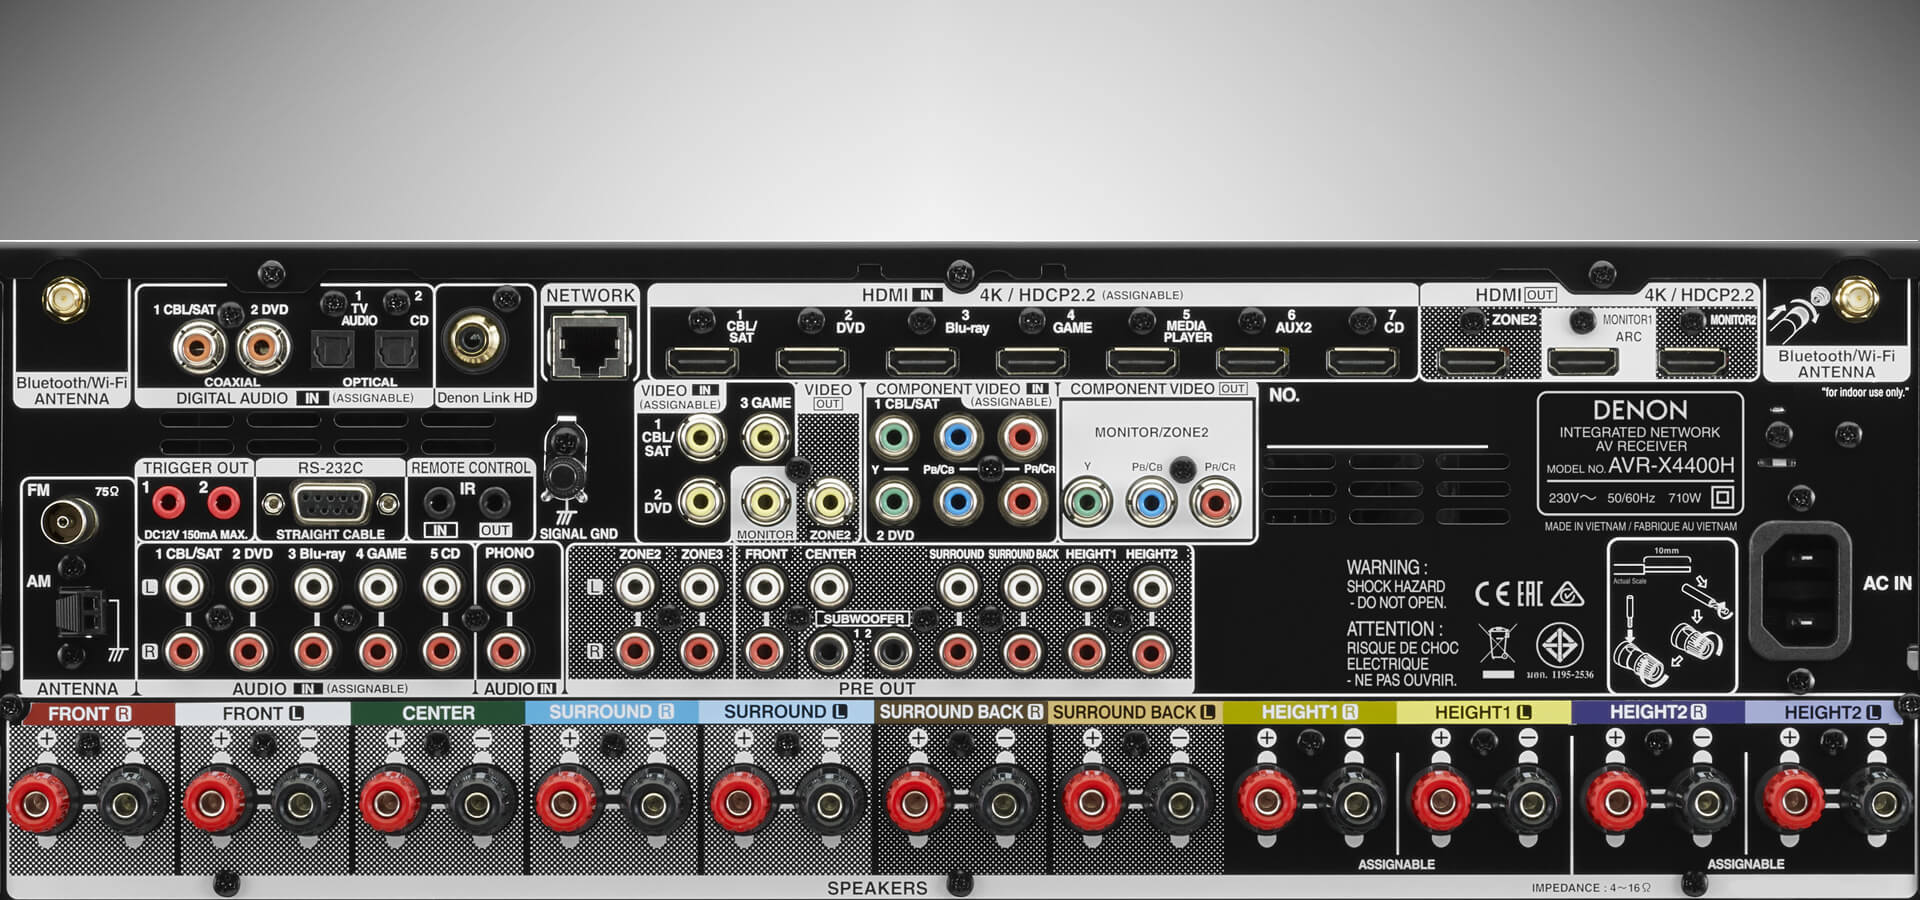The width and height of the screenshot is (1920, 900).
Task: Click the Denon Link HD jack
Action: coord(475,339)
